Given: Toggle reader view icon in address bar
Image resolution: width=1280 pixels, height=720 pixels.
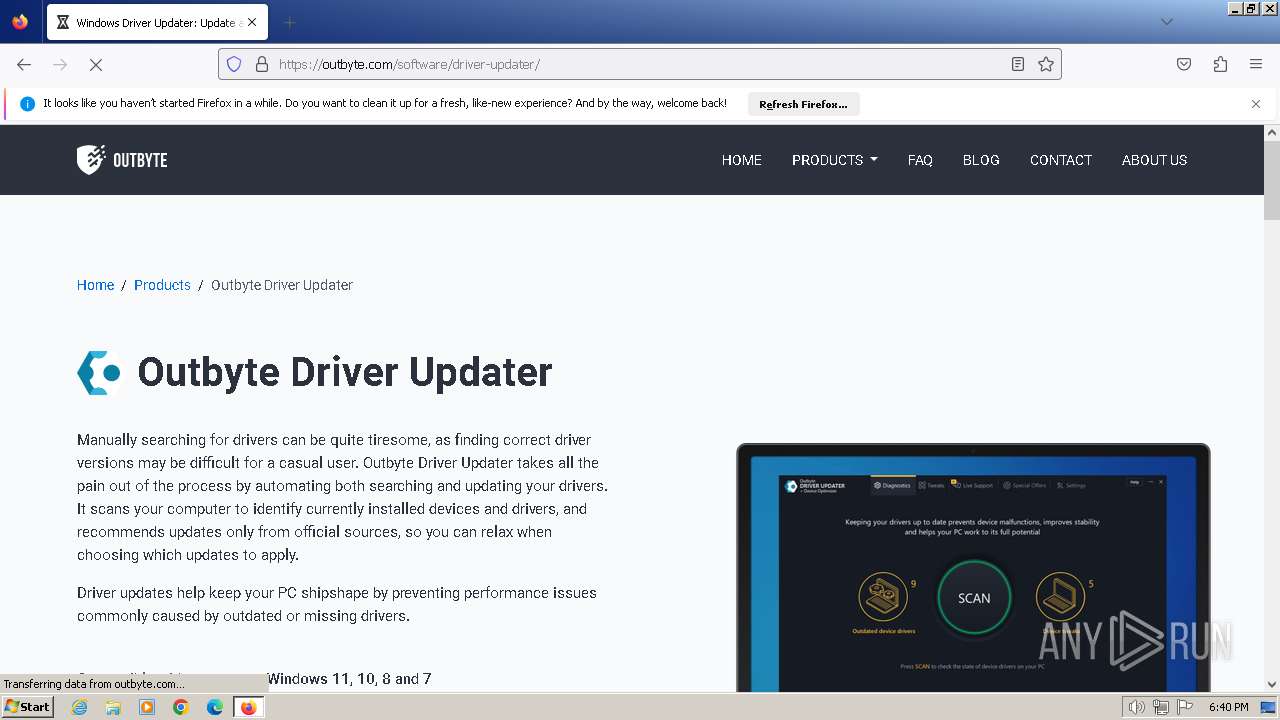Looking at the screenshot, I should pyautogui.click(x=1018, y=64).
